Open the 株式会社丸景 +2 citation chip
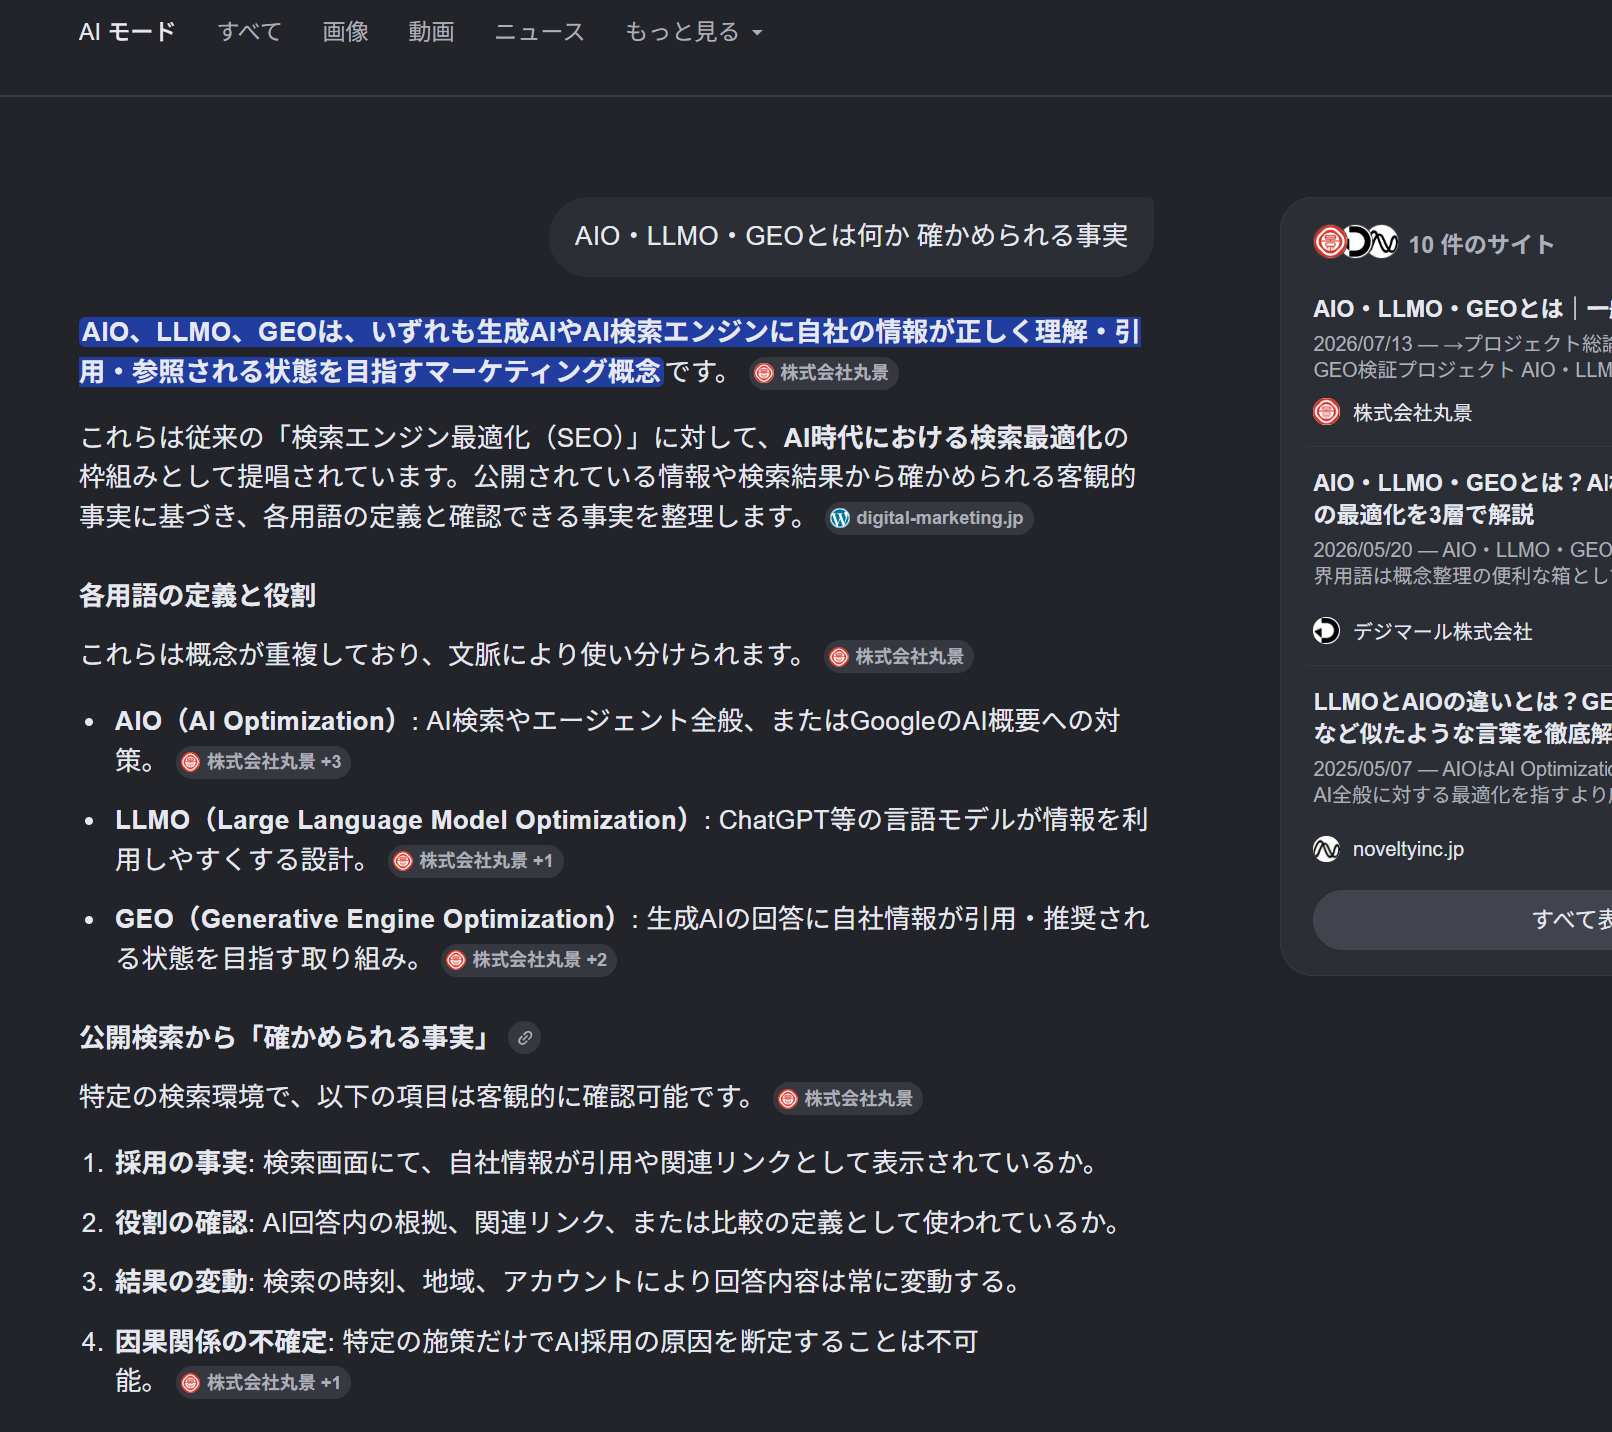 click(x=529, y=960)
